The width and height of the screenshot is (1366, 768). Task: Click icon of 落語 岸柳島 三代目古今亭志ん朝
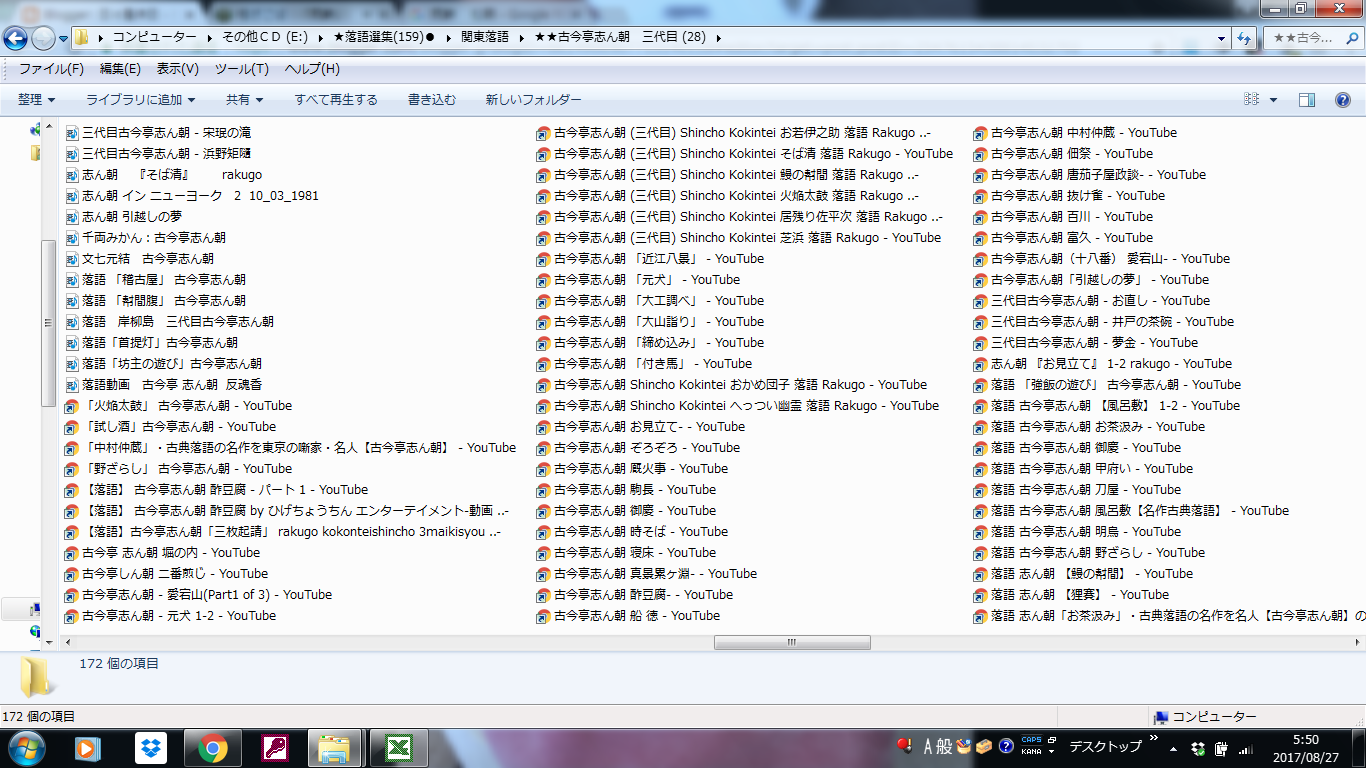(x=72, y=322)
